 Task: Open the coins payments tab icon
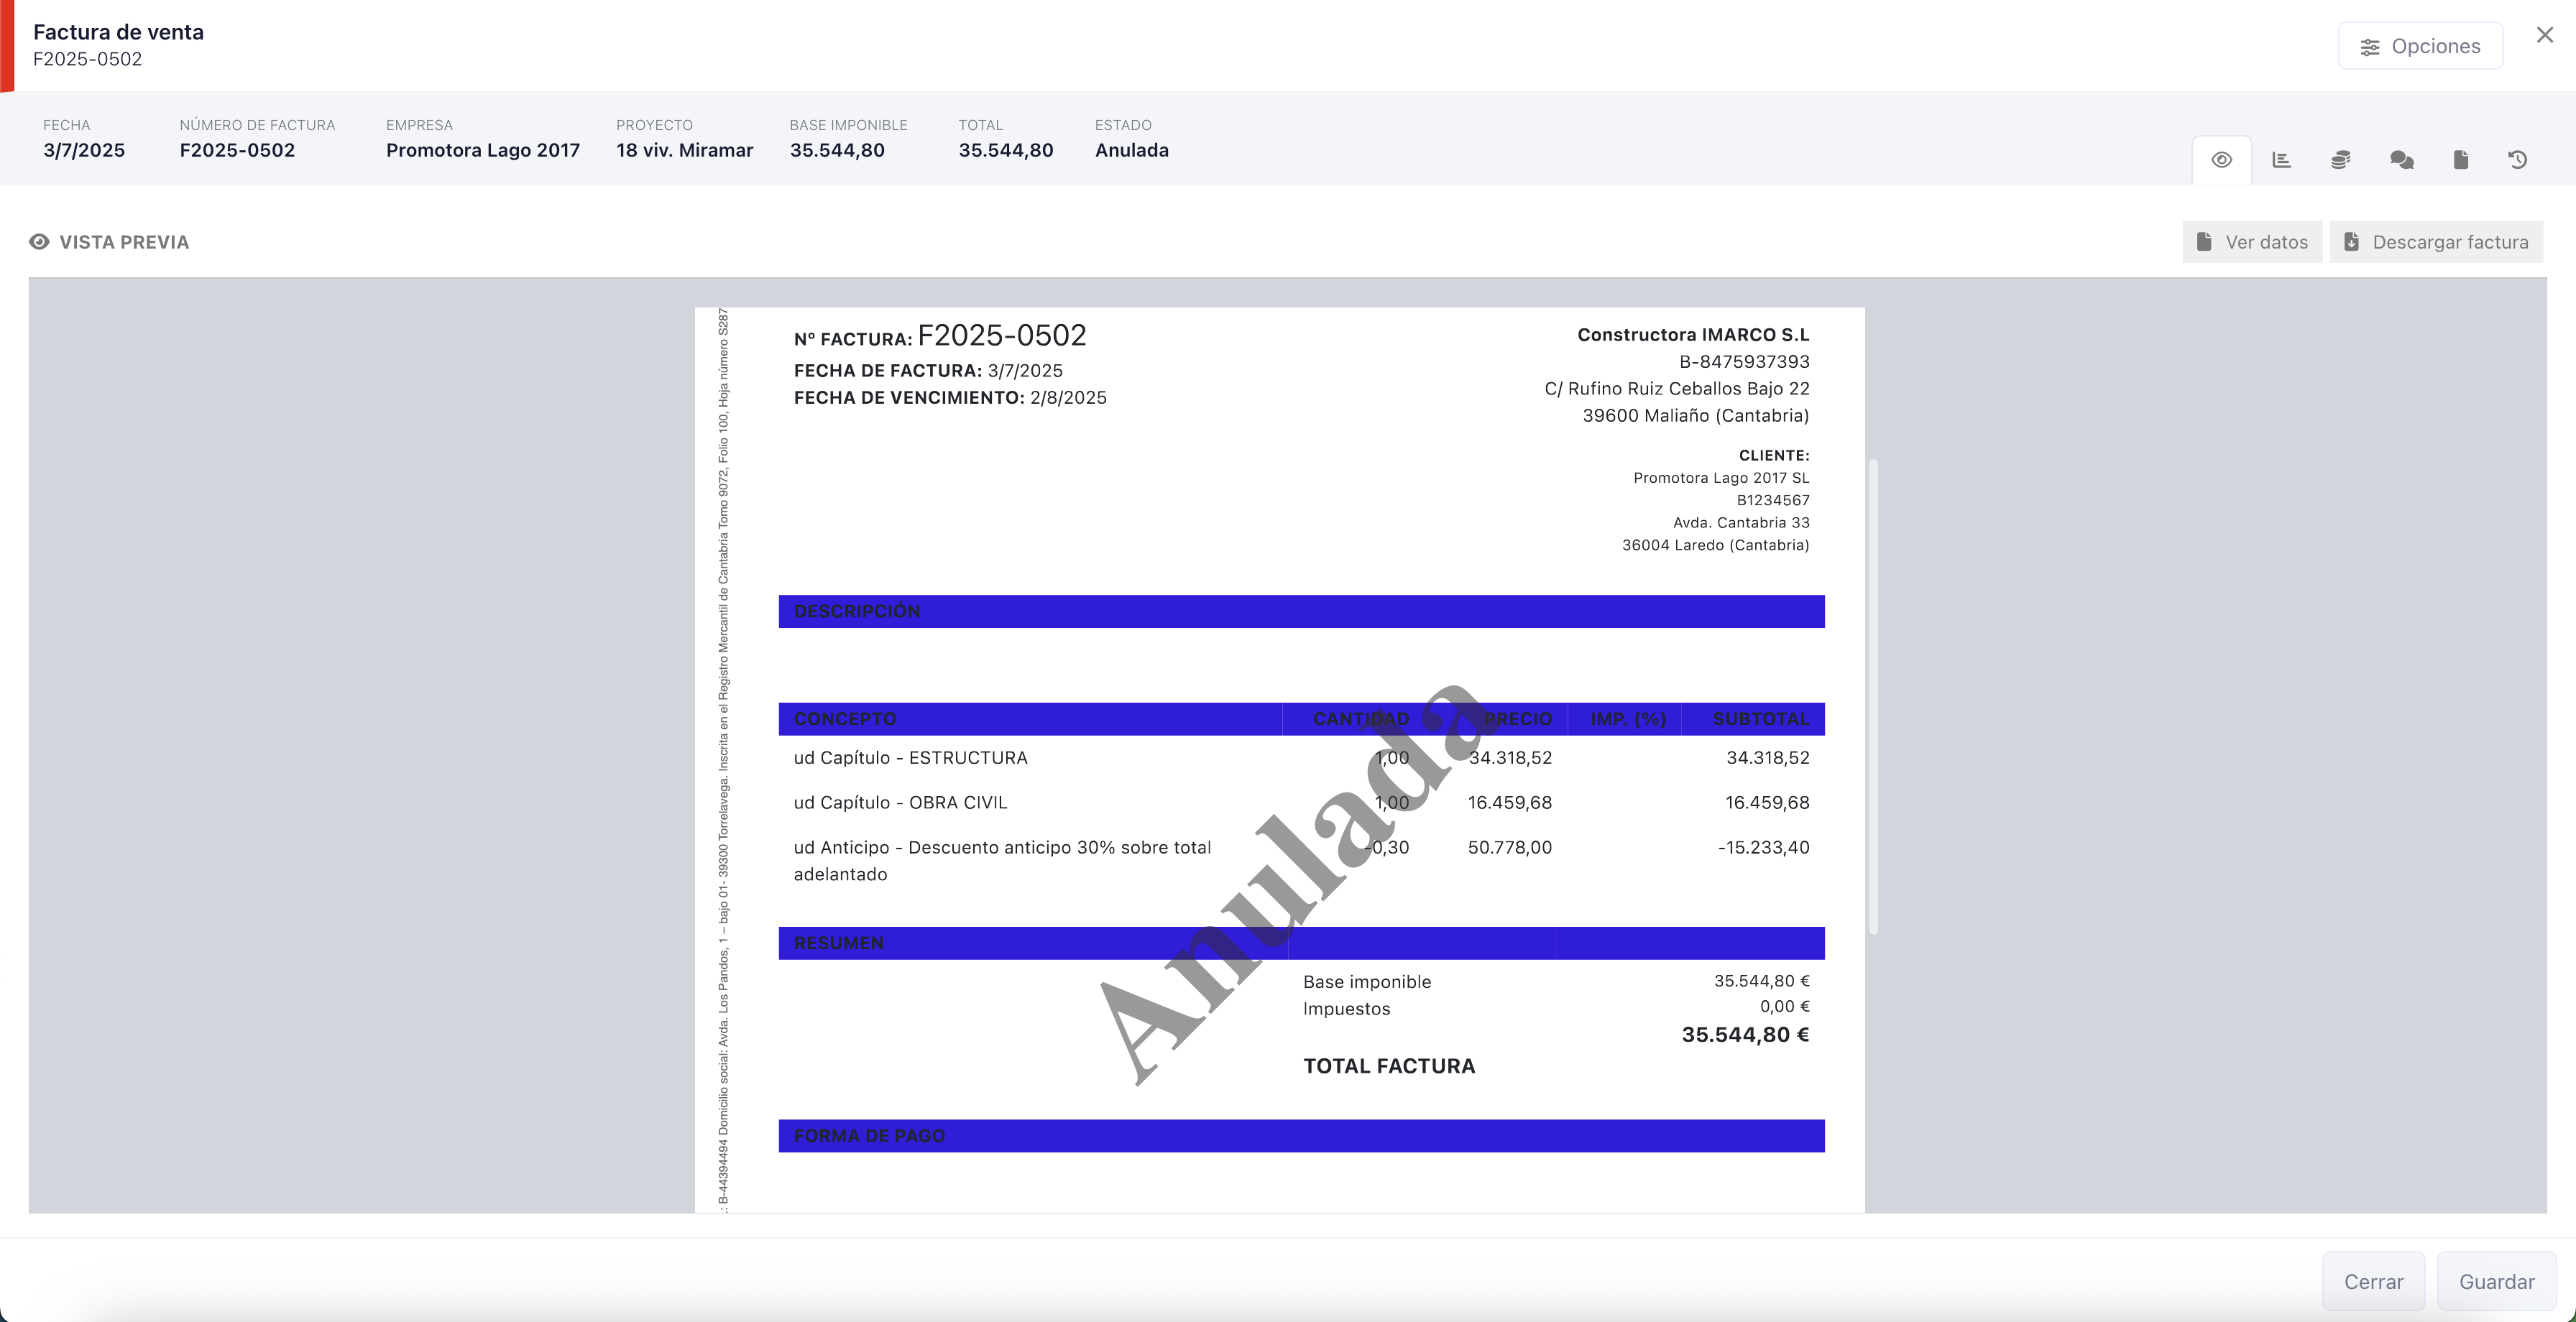pyautogui.click(x=2340, y=160)
